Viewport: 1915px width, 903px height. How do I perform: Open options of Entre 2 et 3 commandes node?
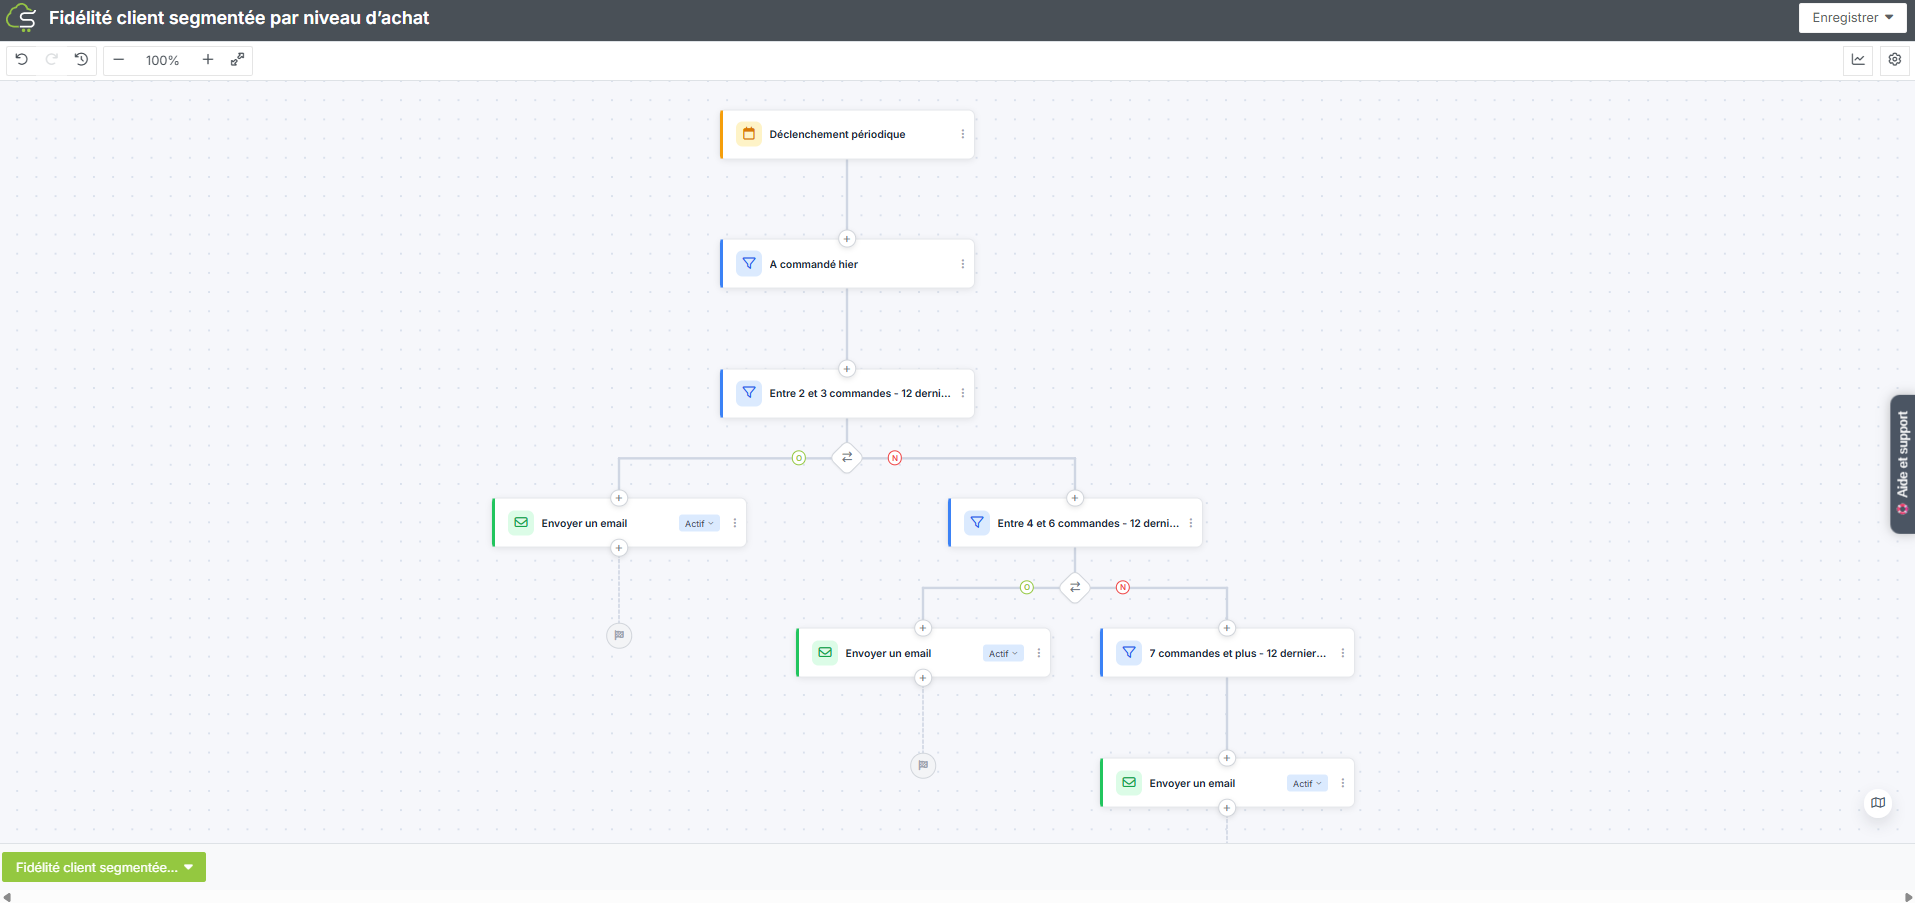coord(963,393)
